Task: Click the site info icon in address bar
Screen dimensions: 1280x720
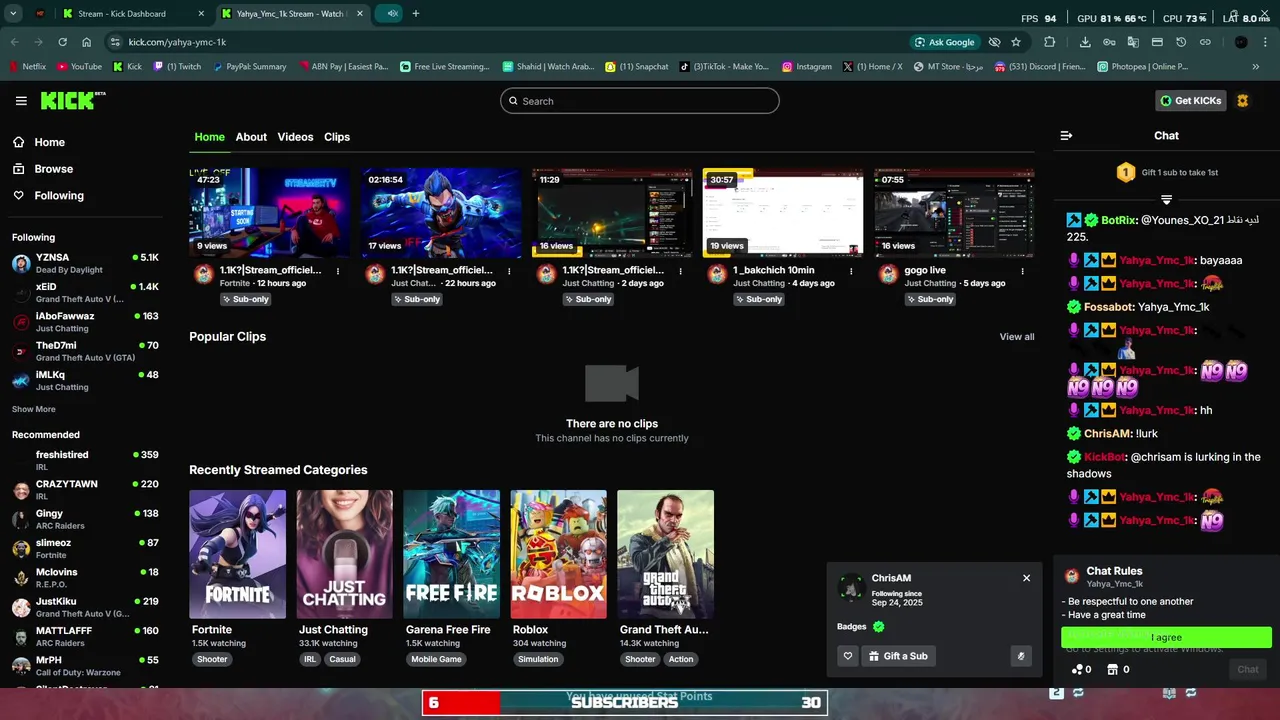Action: pos(115,42)
